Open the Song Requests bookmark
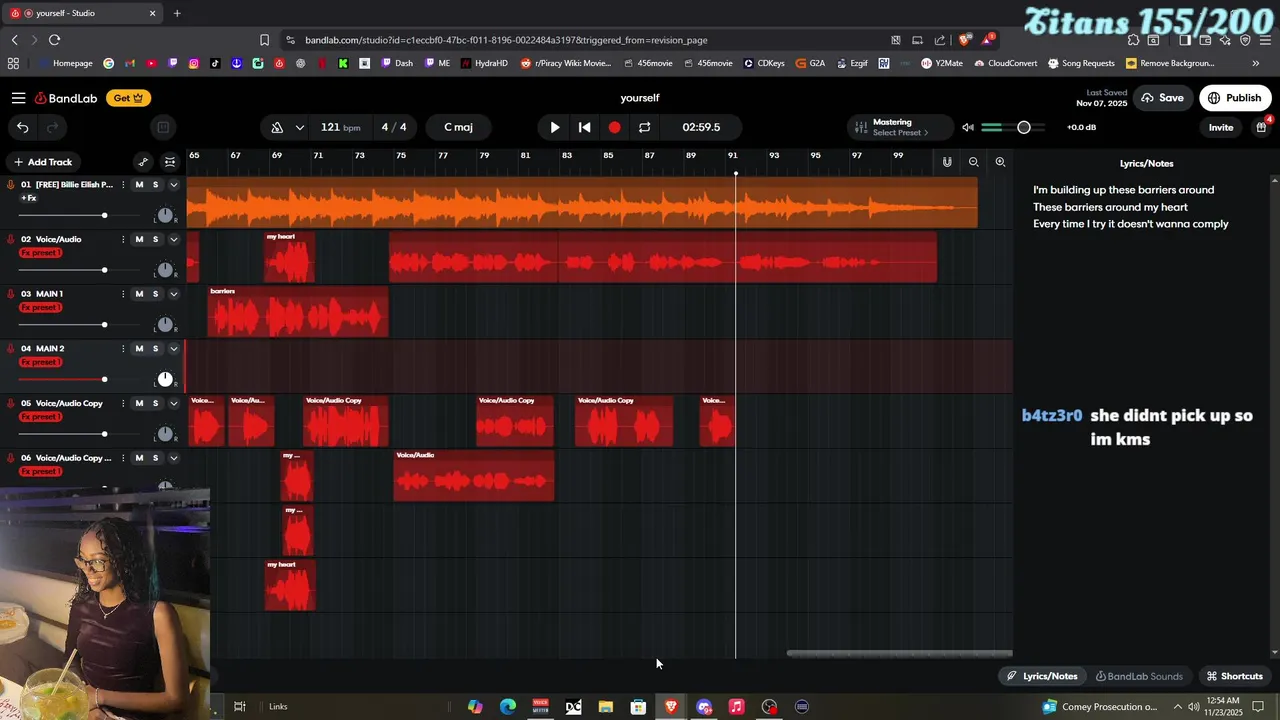This screenshot has width=1280, height=720. (1081, 63)
